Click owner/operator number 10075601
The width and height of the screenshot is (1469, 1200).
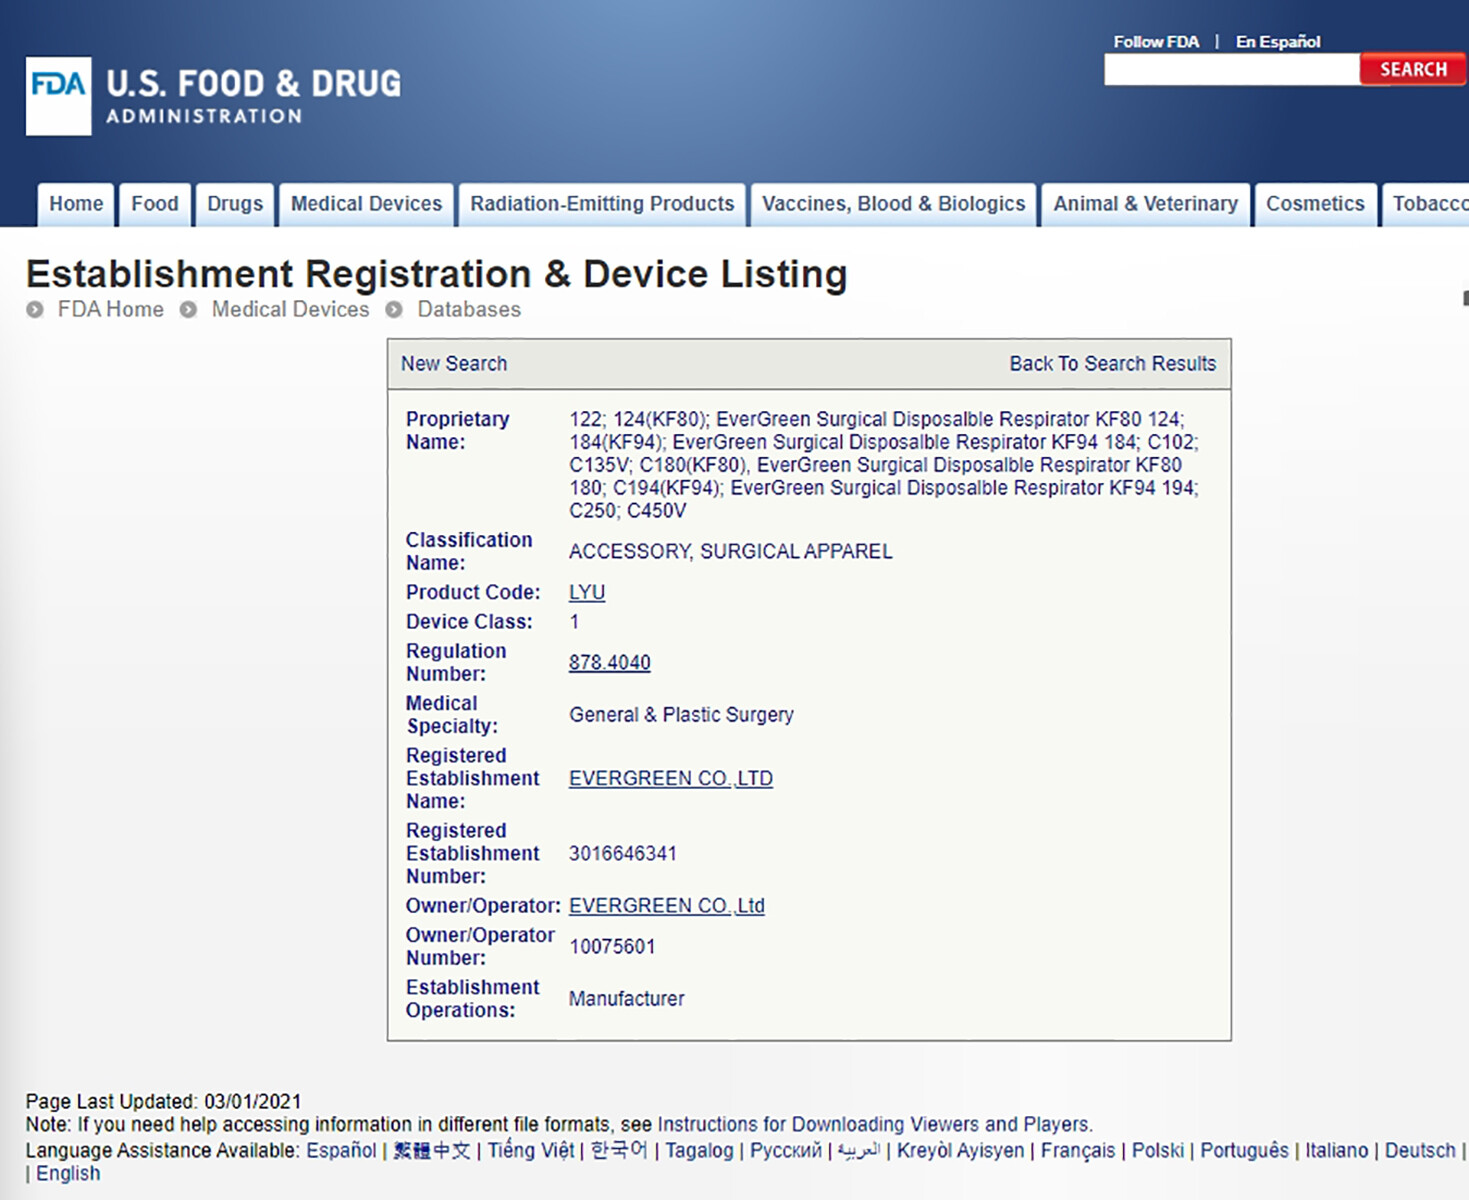click(612, 946)
